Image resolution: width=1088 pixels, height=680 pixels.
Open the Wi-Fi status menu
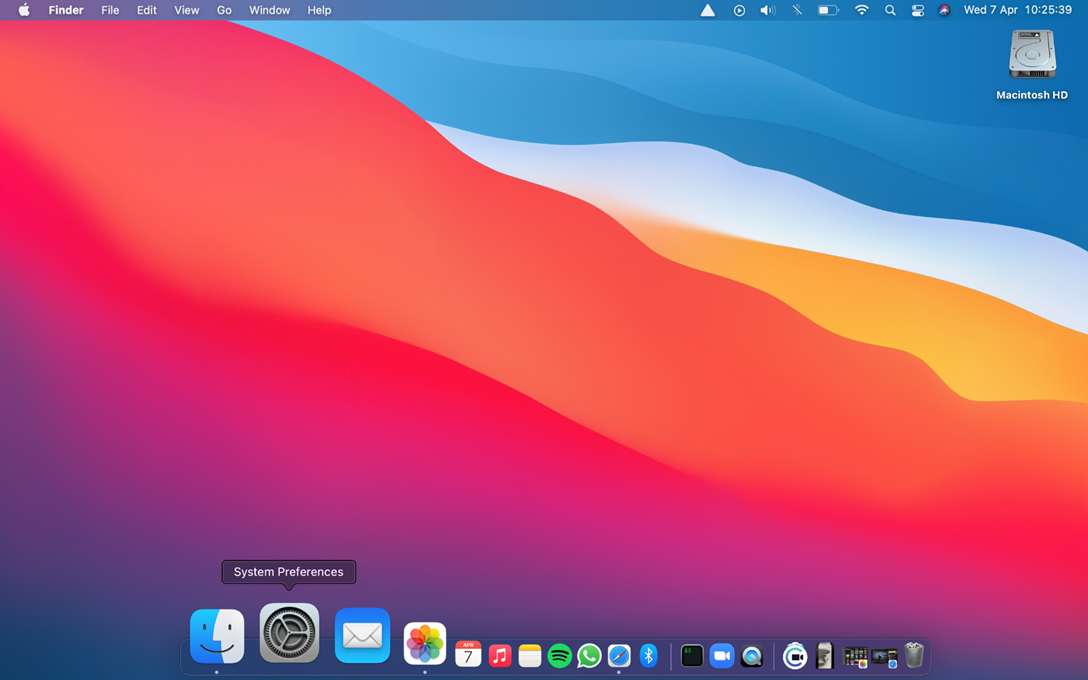coord(861,10)
